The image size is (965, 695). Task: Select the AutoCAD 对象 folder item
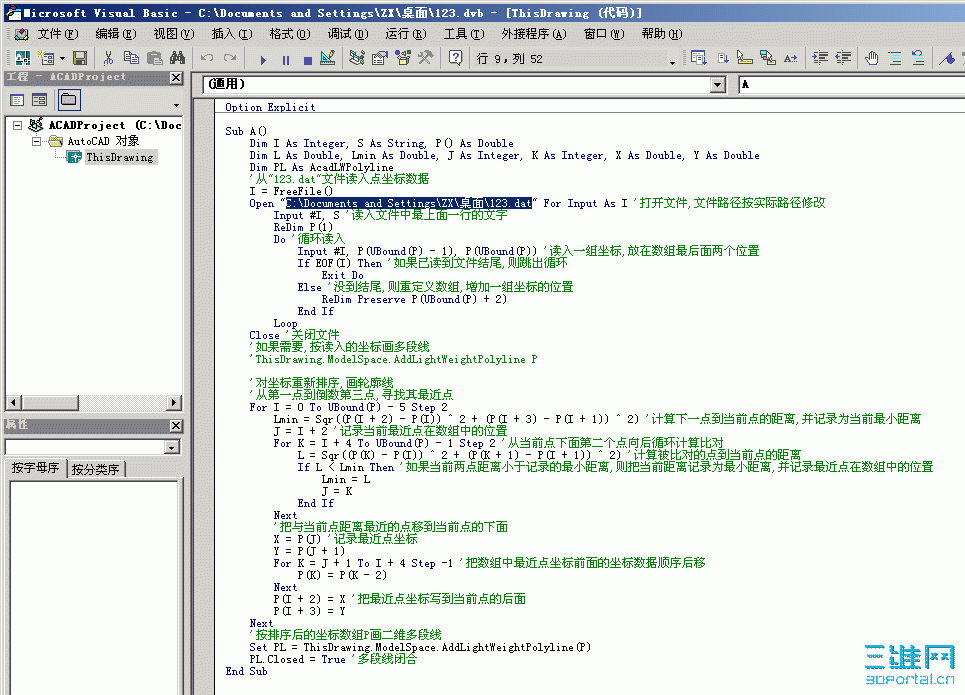[103, 142]
